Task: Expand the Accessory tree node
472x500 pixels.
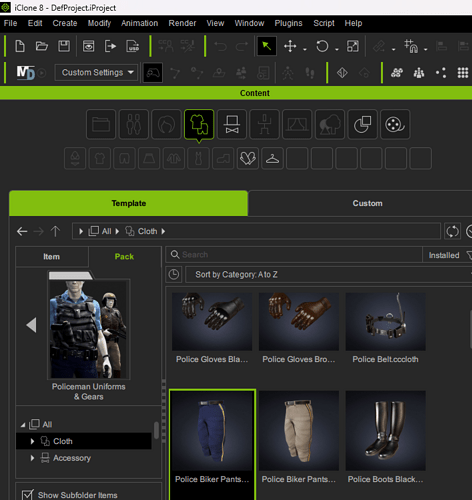Action: [32, 458]
